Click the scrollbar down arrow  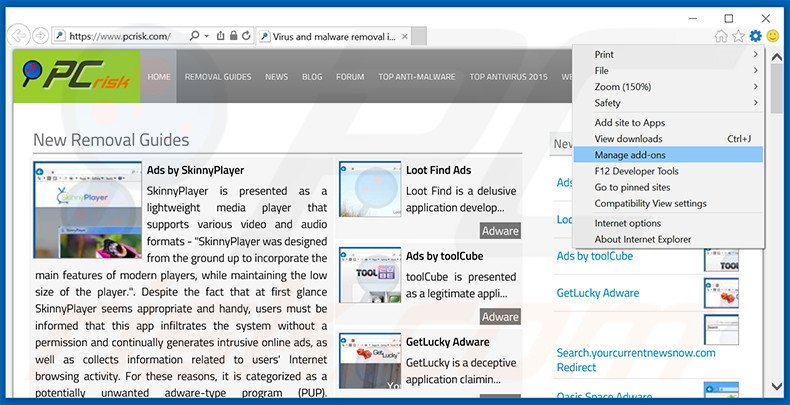point(776,386)
